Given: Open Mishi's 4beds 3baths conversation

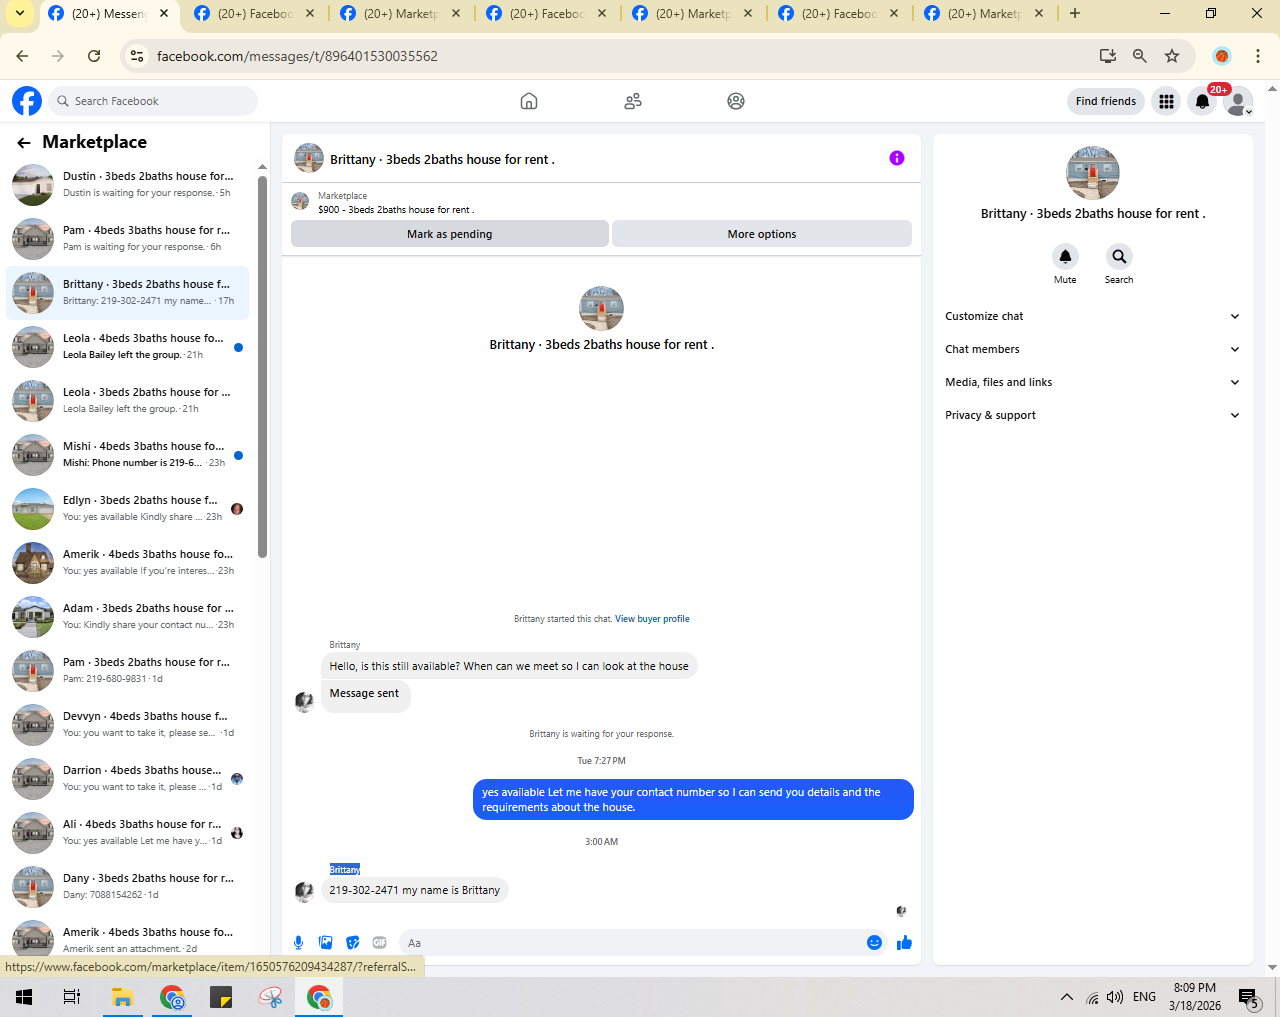Looking at the screenshot, I should (127, 455).
